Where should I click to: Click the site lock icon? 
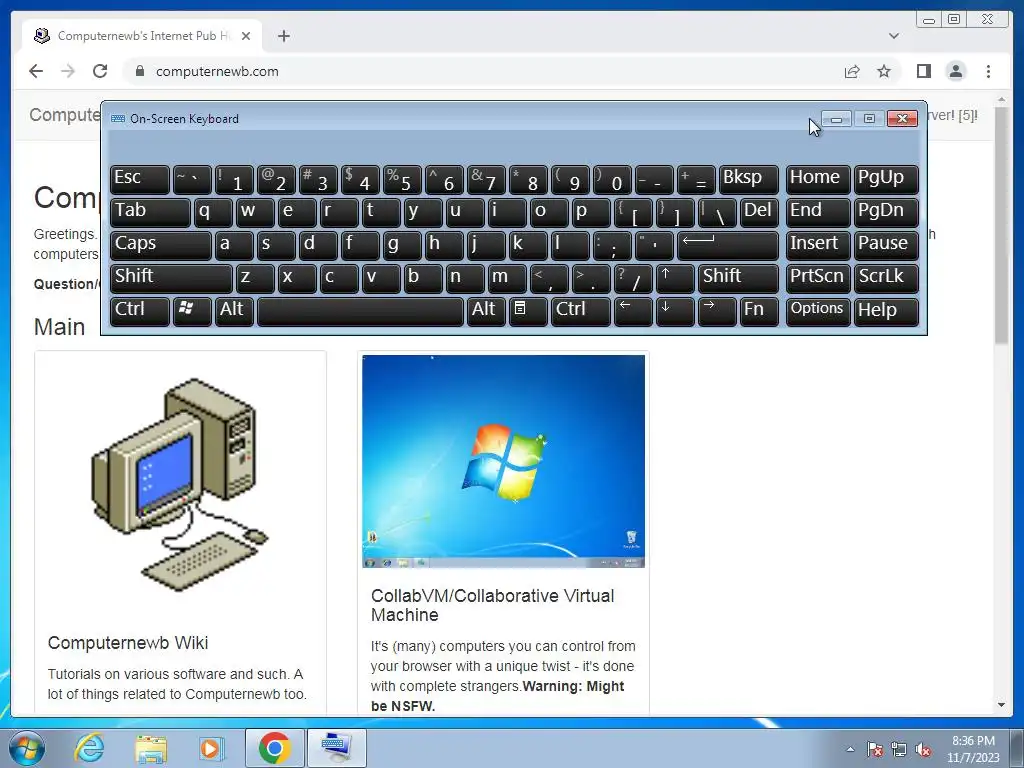140,71
